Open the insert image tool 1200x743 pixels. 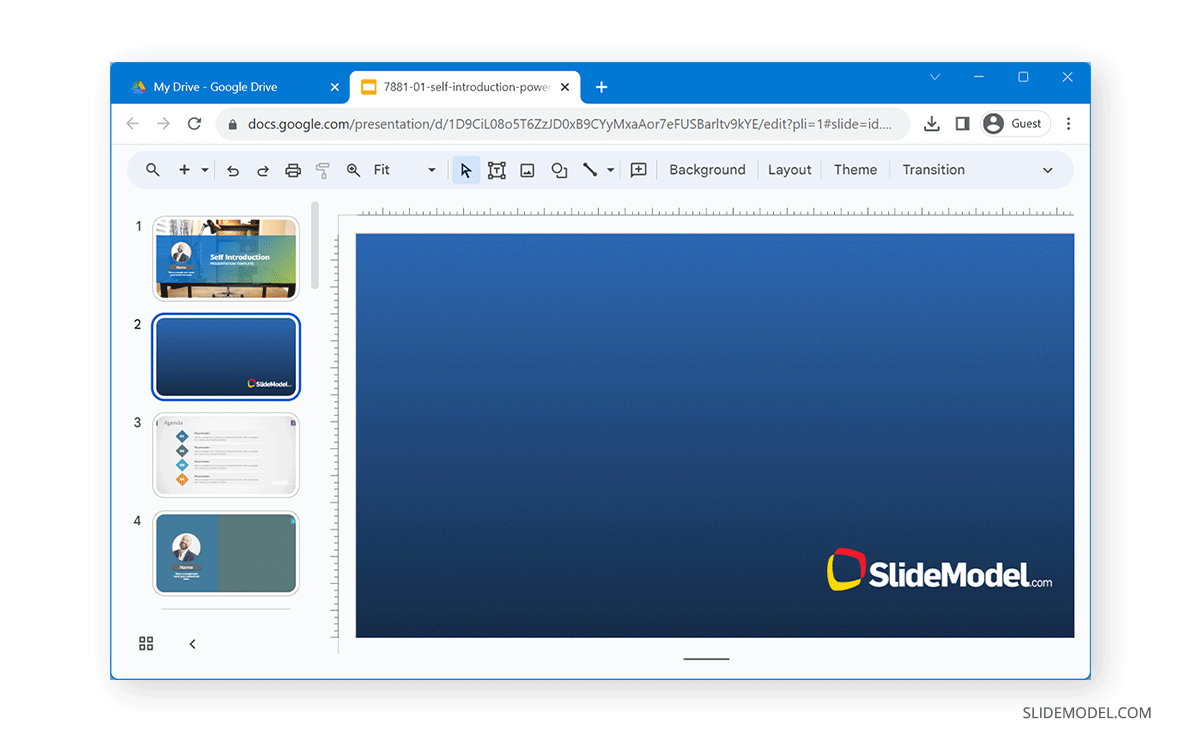(527, 169)
